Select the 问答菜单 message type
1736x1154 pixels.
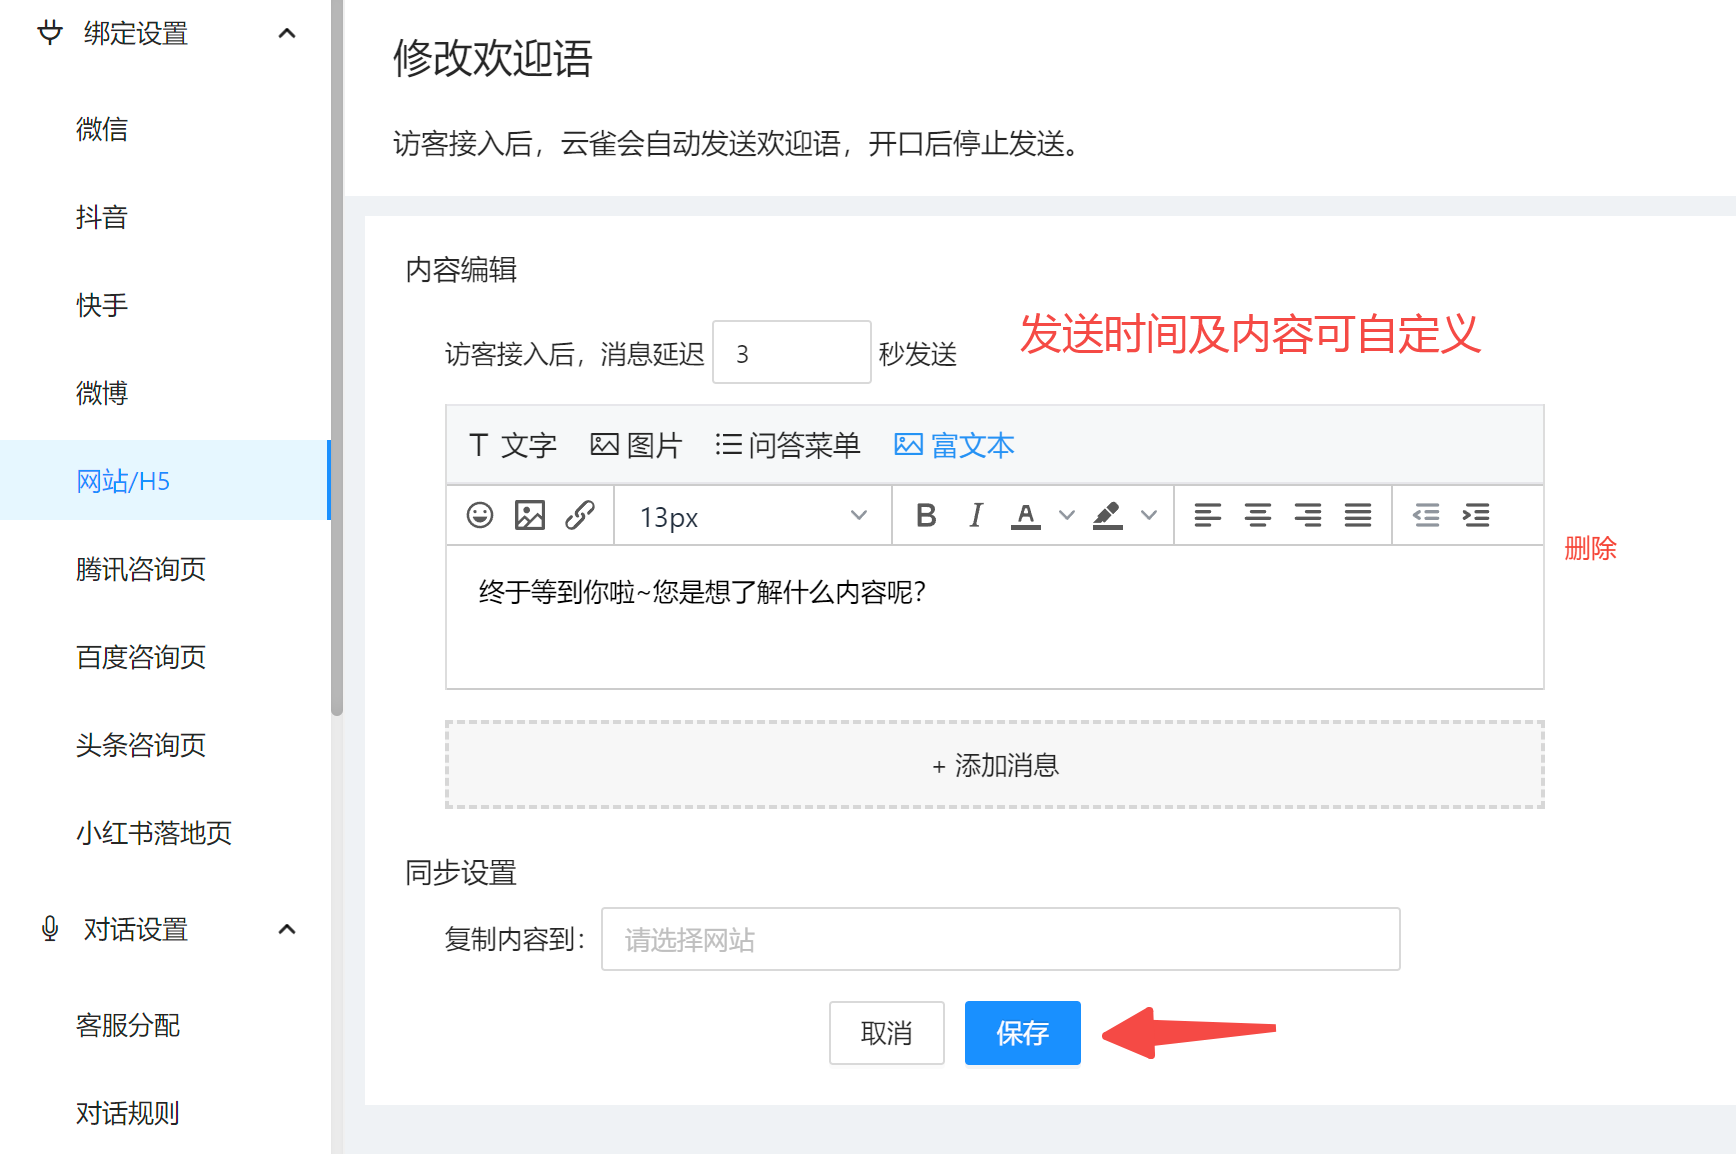(788, 444)
